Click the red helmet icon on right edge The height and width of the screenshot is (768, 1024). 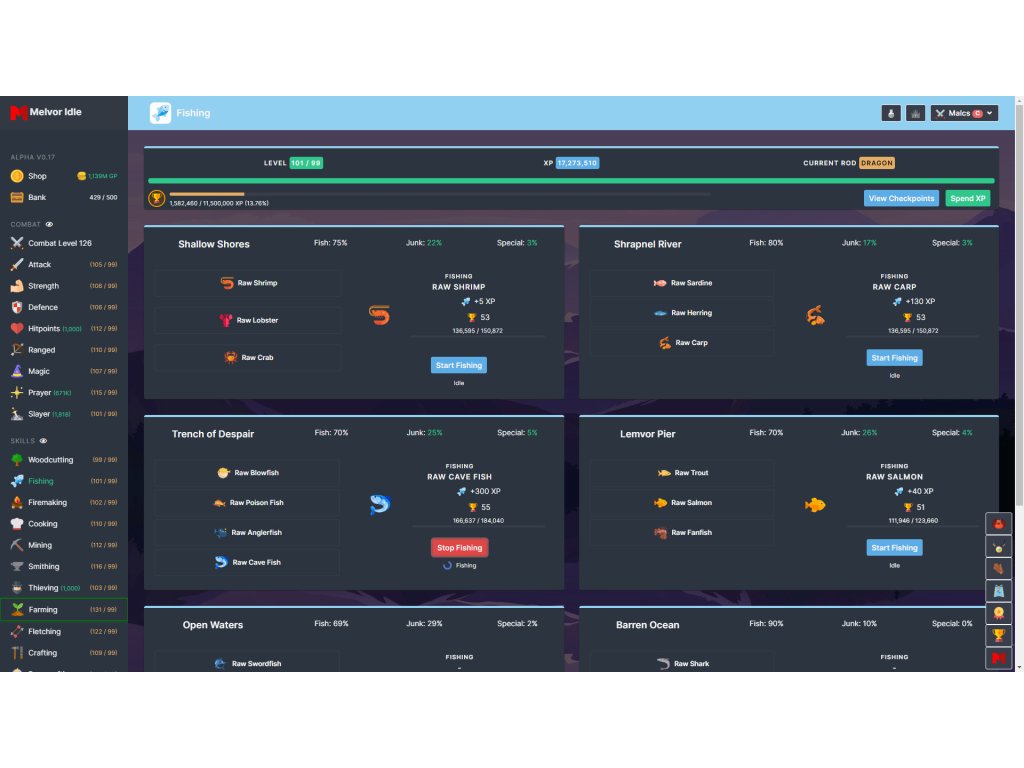click(998, 524)
